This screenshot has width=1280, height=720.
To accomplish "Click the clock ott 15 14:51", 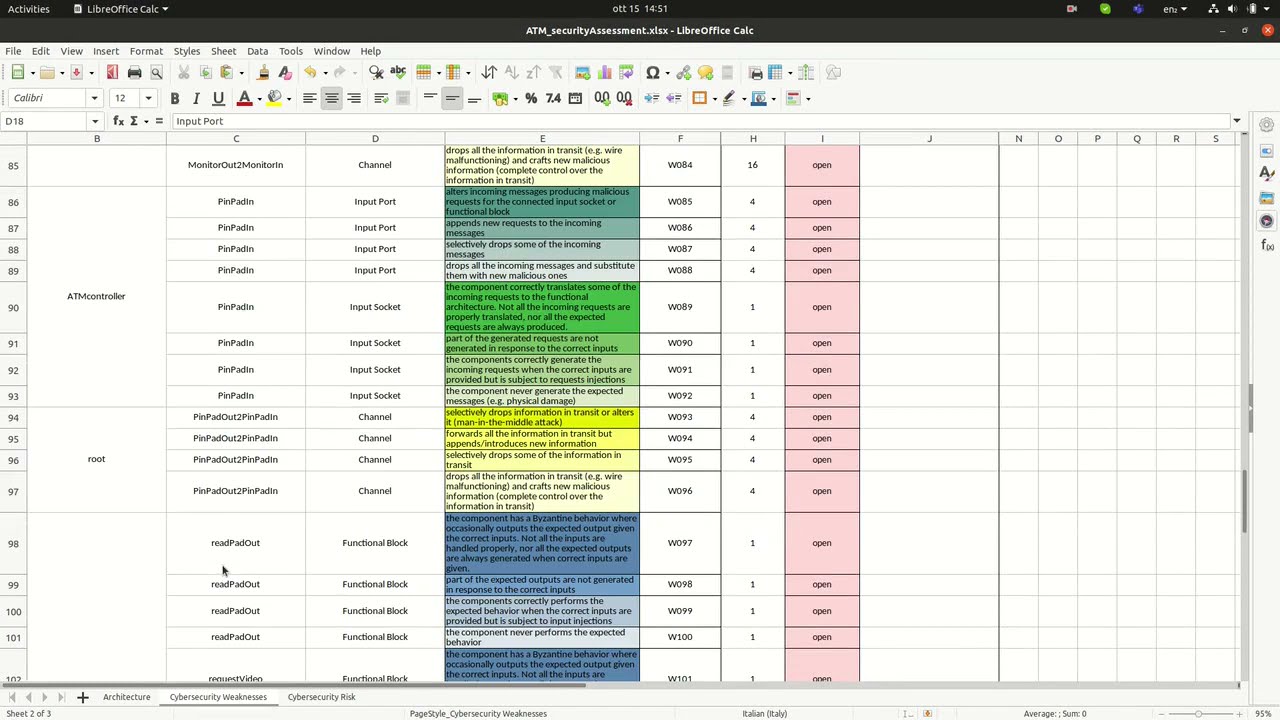I will point(640,9).
